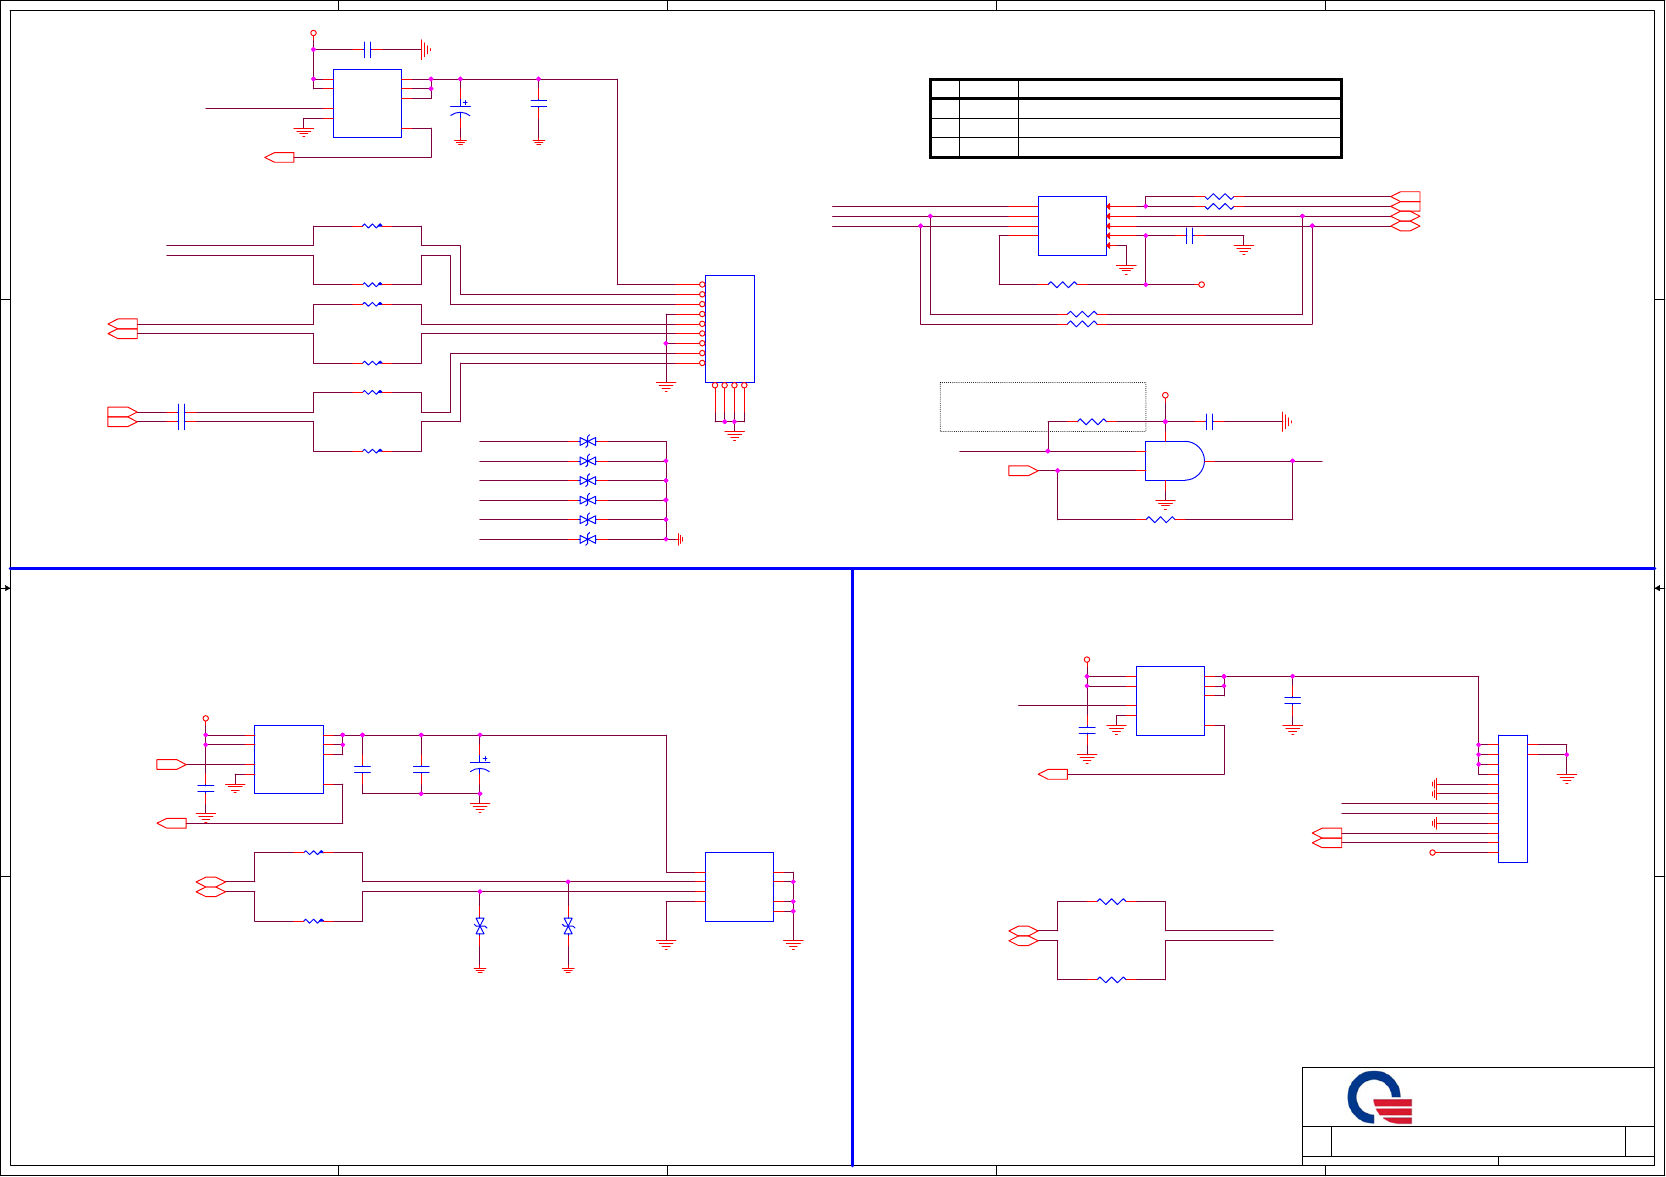This screenshot has width=1666, height=1177.
Task: Select the black-bordered table at top right
Action: click(1136, 119)
